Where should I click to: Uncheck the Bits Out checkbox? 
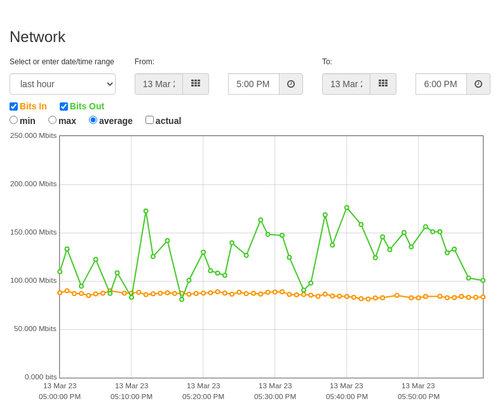pyautogui.click(x=64, y=106)
